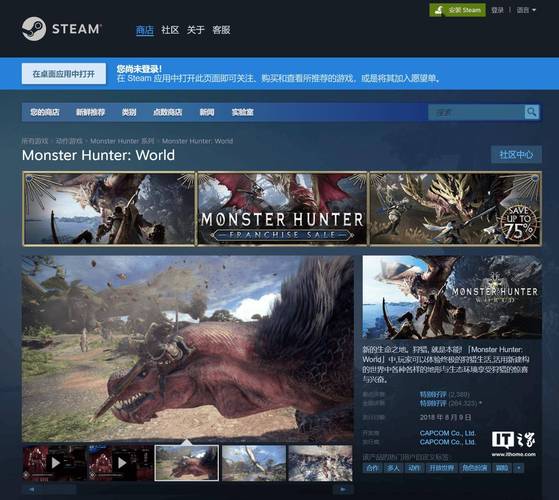Open the 社区中心 community hub
The height and width of the screenshot is (500, 559).
[x=516, y=155]
